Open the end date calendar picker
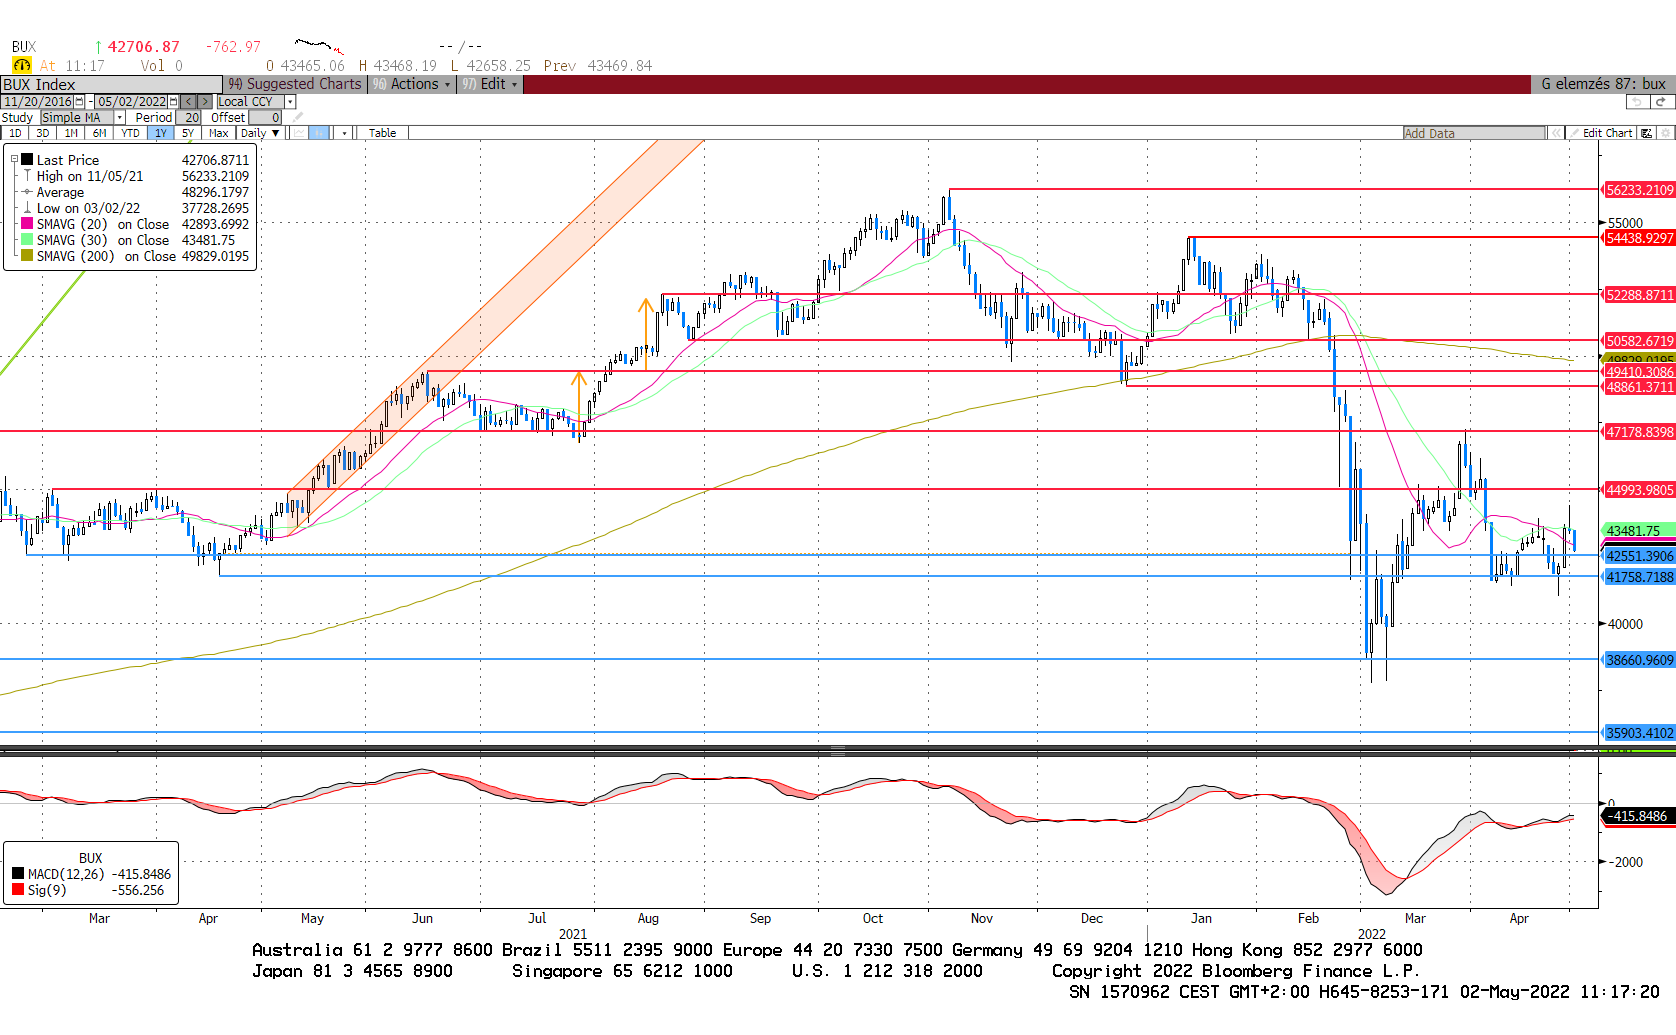1676x1035 pixels. click(173, 102)
